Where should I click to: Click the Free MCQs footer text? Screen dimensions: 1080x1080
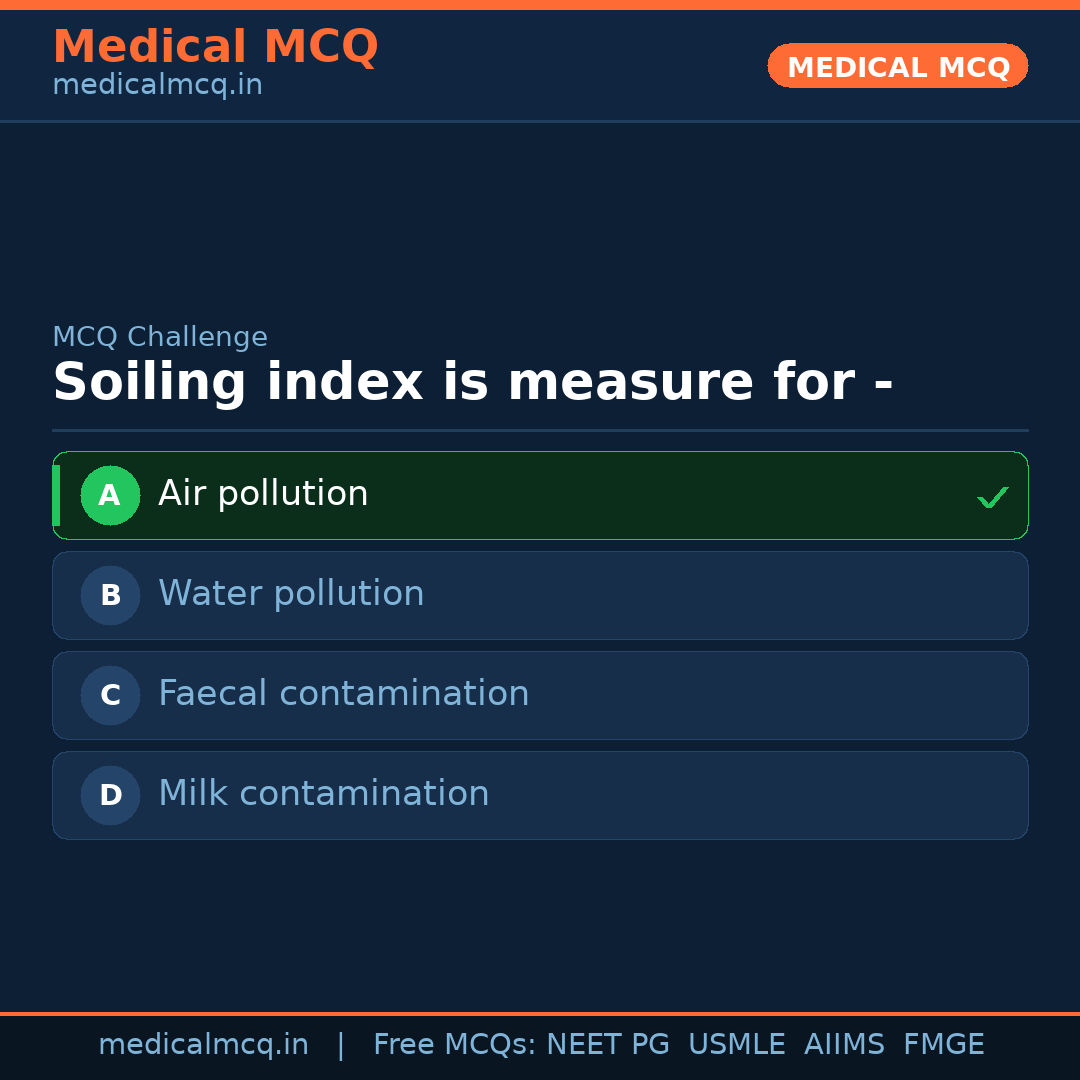[454, 1045]
